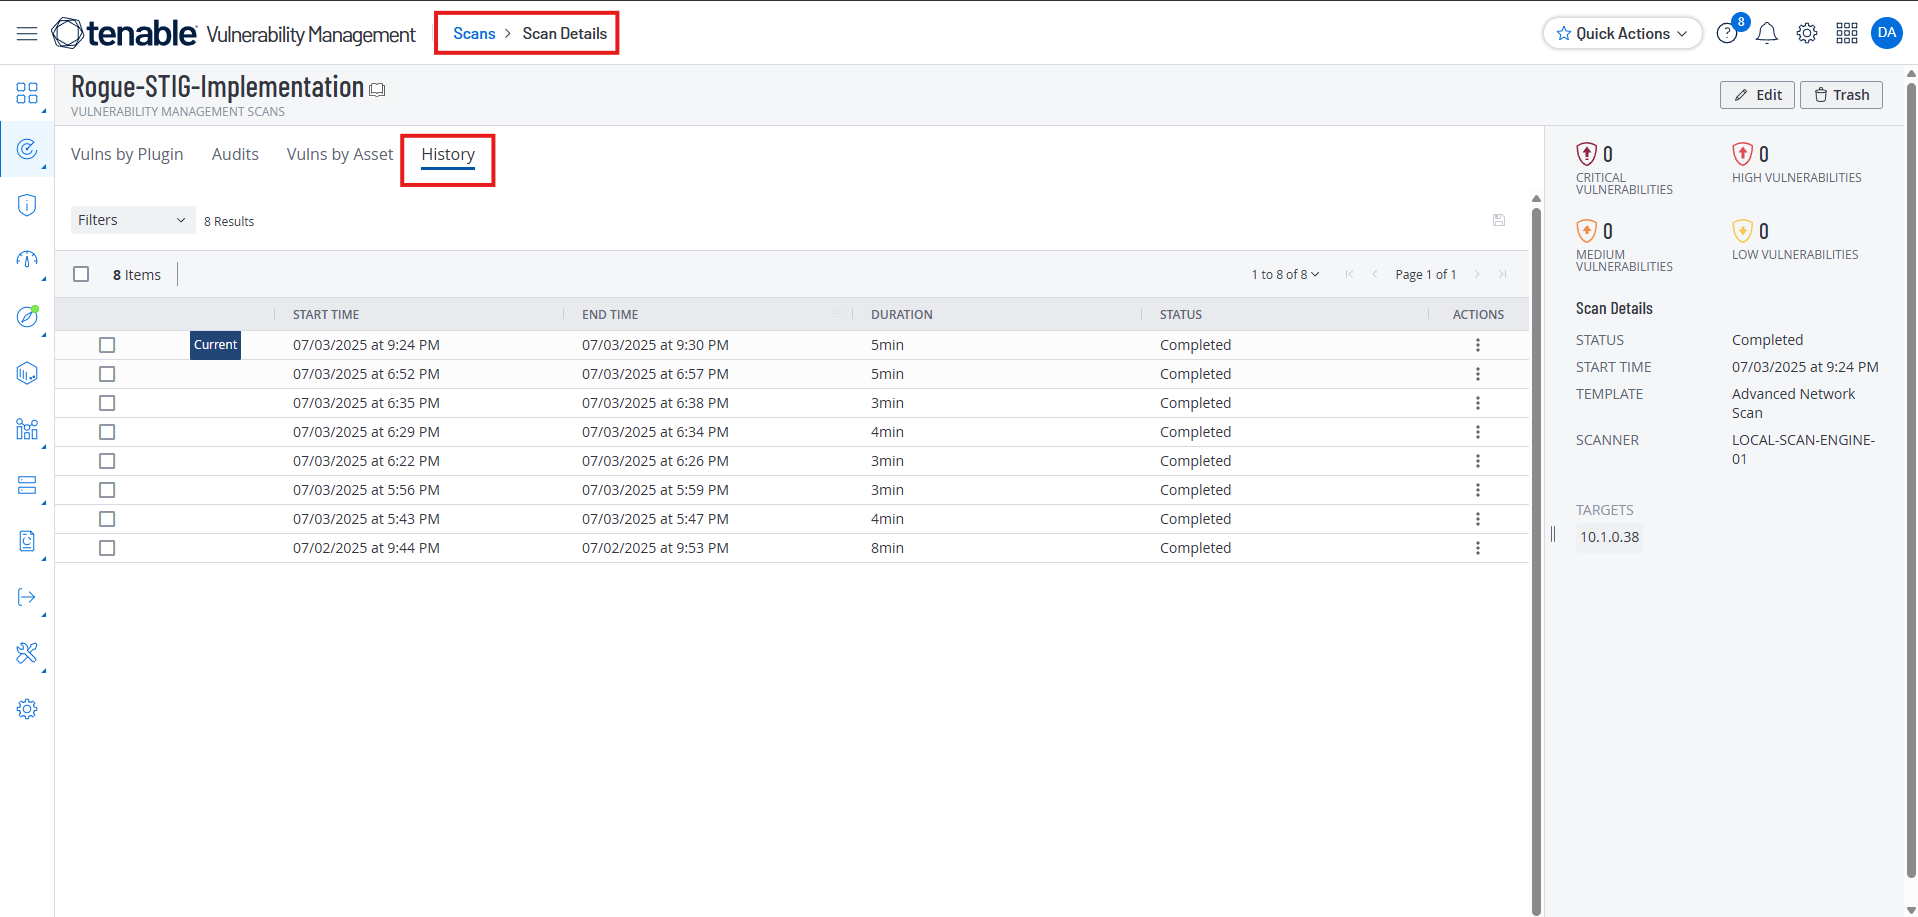
Task: Click the Edit button
Action: coord(1757,95)
